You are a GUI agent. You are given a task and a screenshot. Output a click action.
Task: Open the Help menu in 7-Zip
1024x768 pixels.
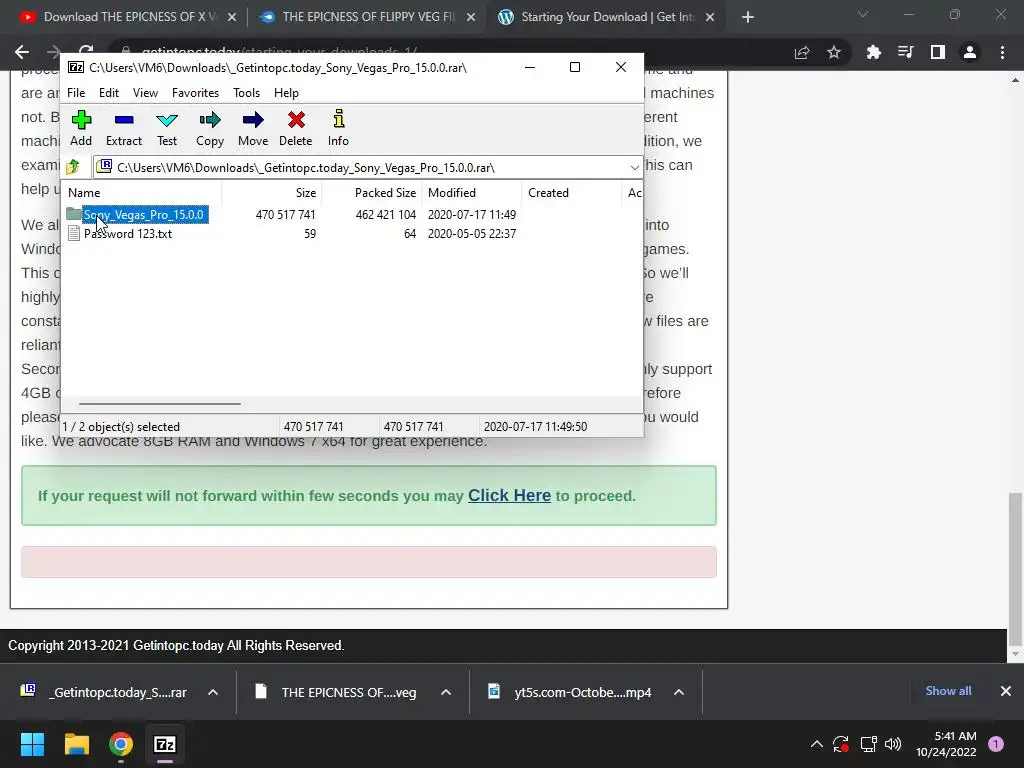click(286, 93)
